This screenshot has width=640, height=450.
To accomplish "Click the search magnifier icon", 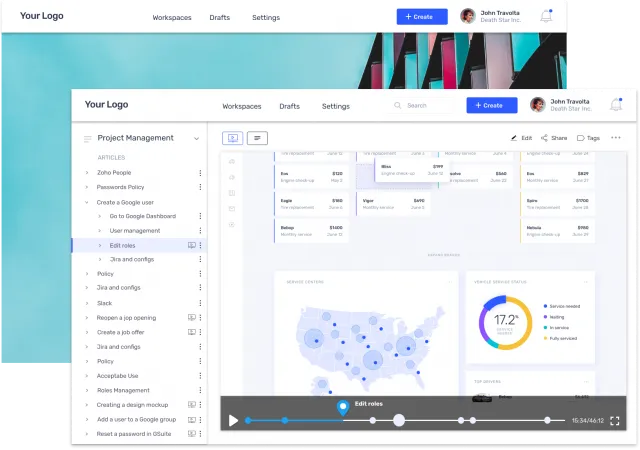I will click(397, 105).
